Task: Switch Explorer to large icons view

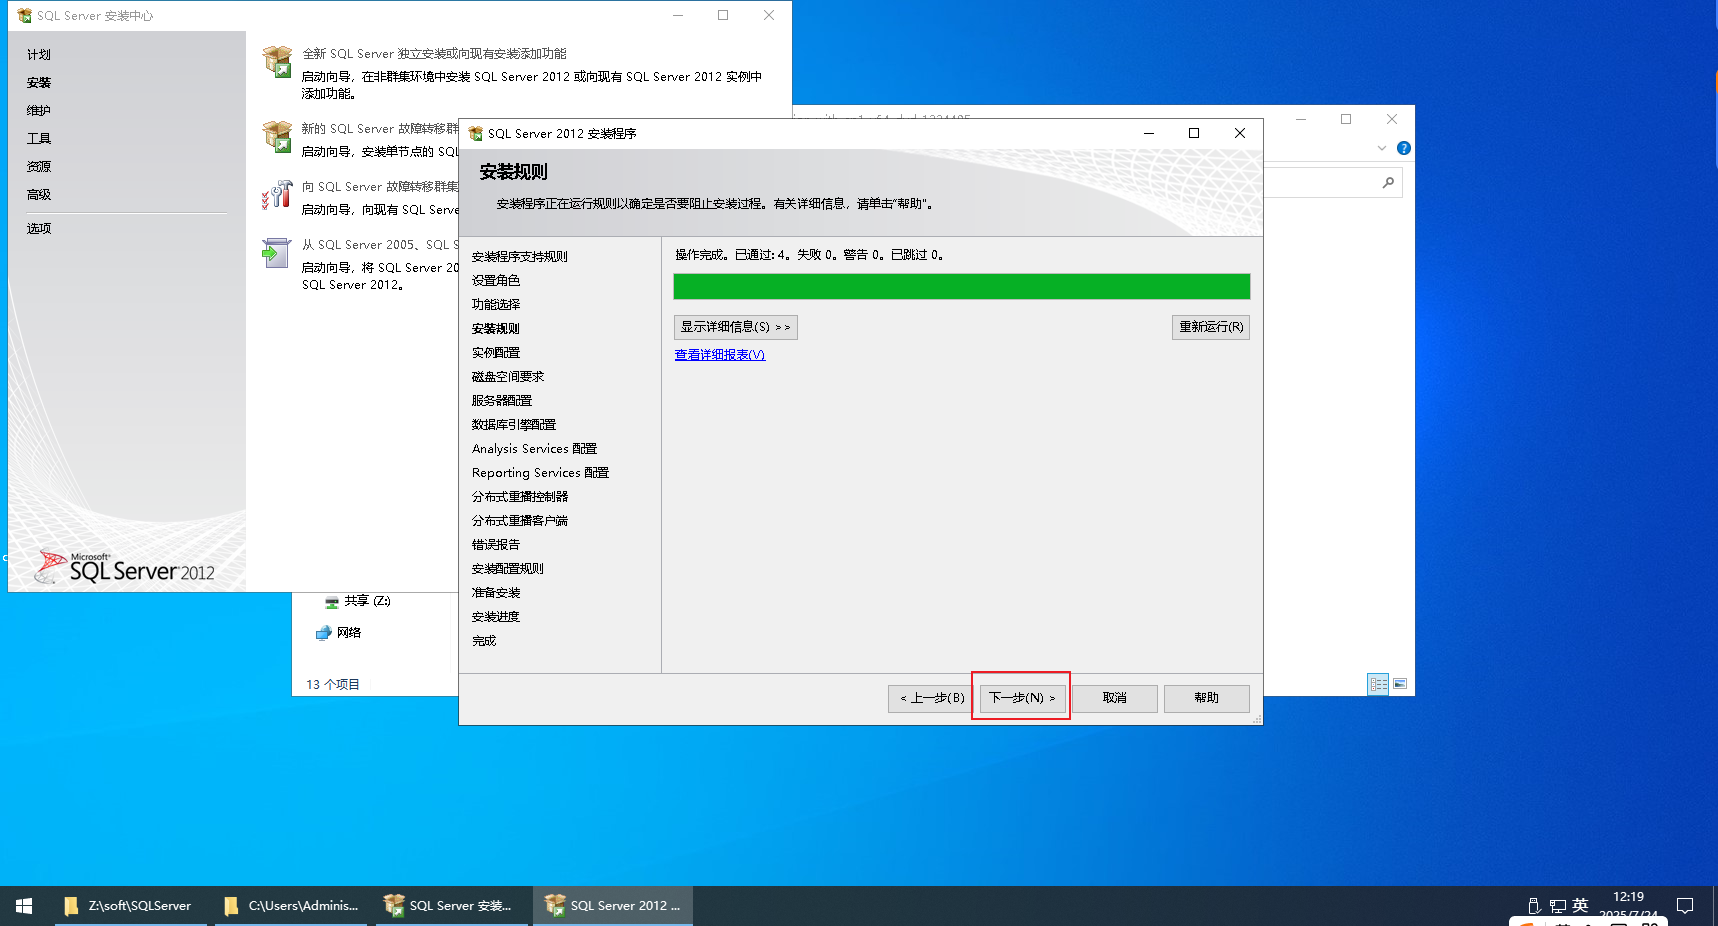Action: (x=1400, y=684)
